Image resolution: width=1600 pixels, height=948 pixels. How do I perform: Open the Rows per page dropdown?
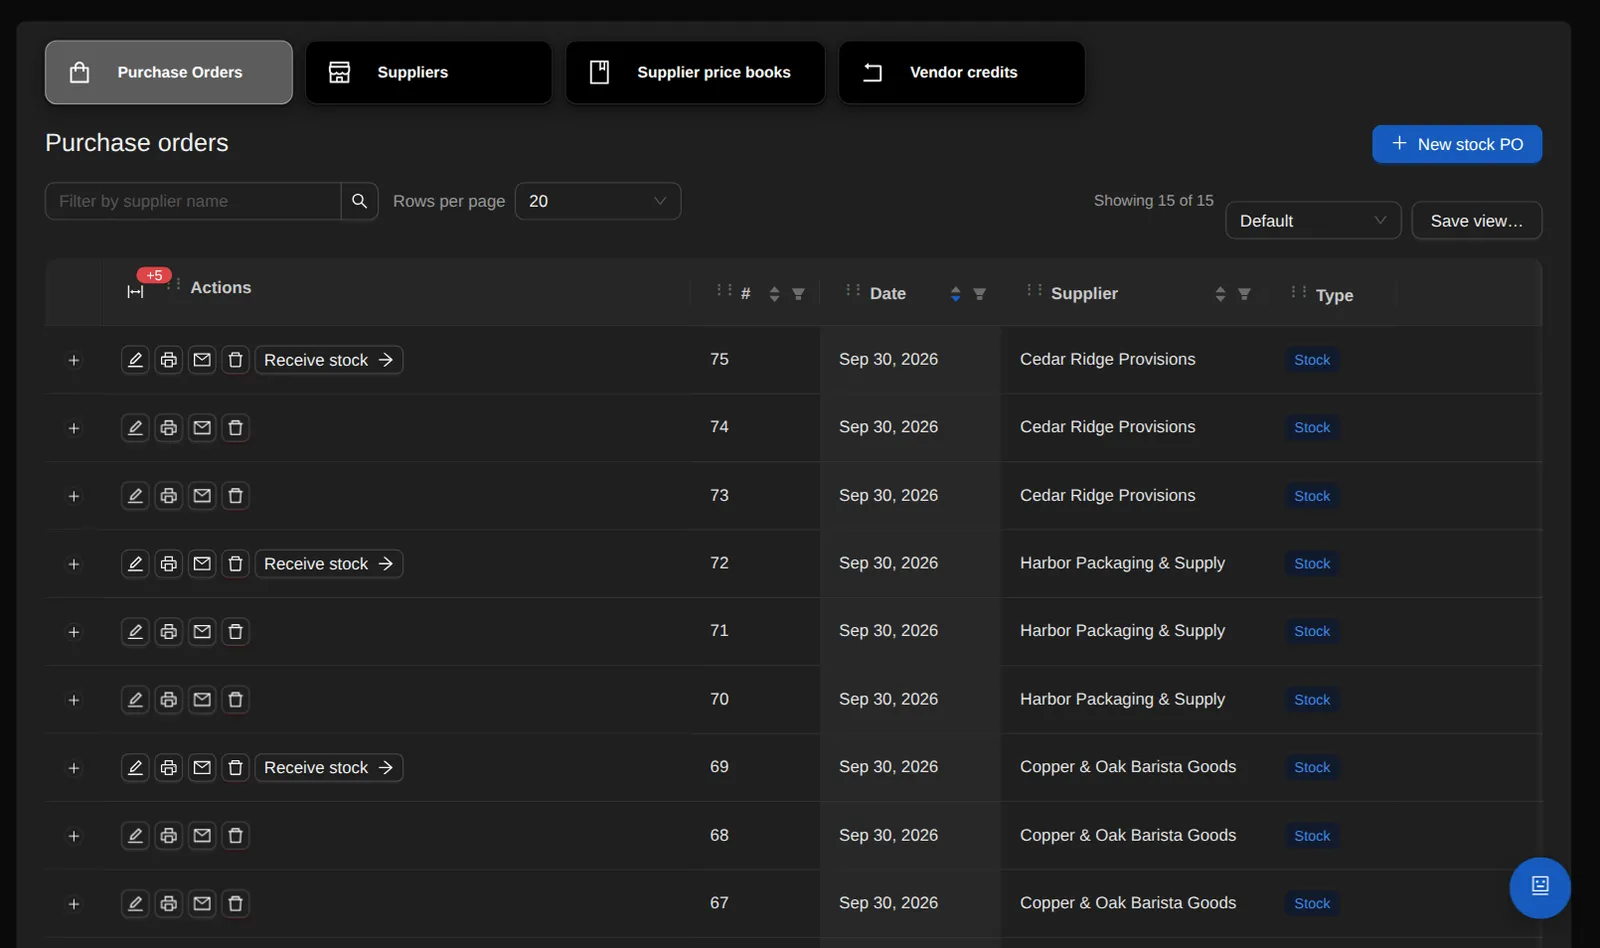[x=598, y=201]
